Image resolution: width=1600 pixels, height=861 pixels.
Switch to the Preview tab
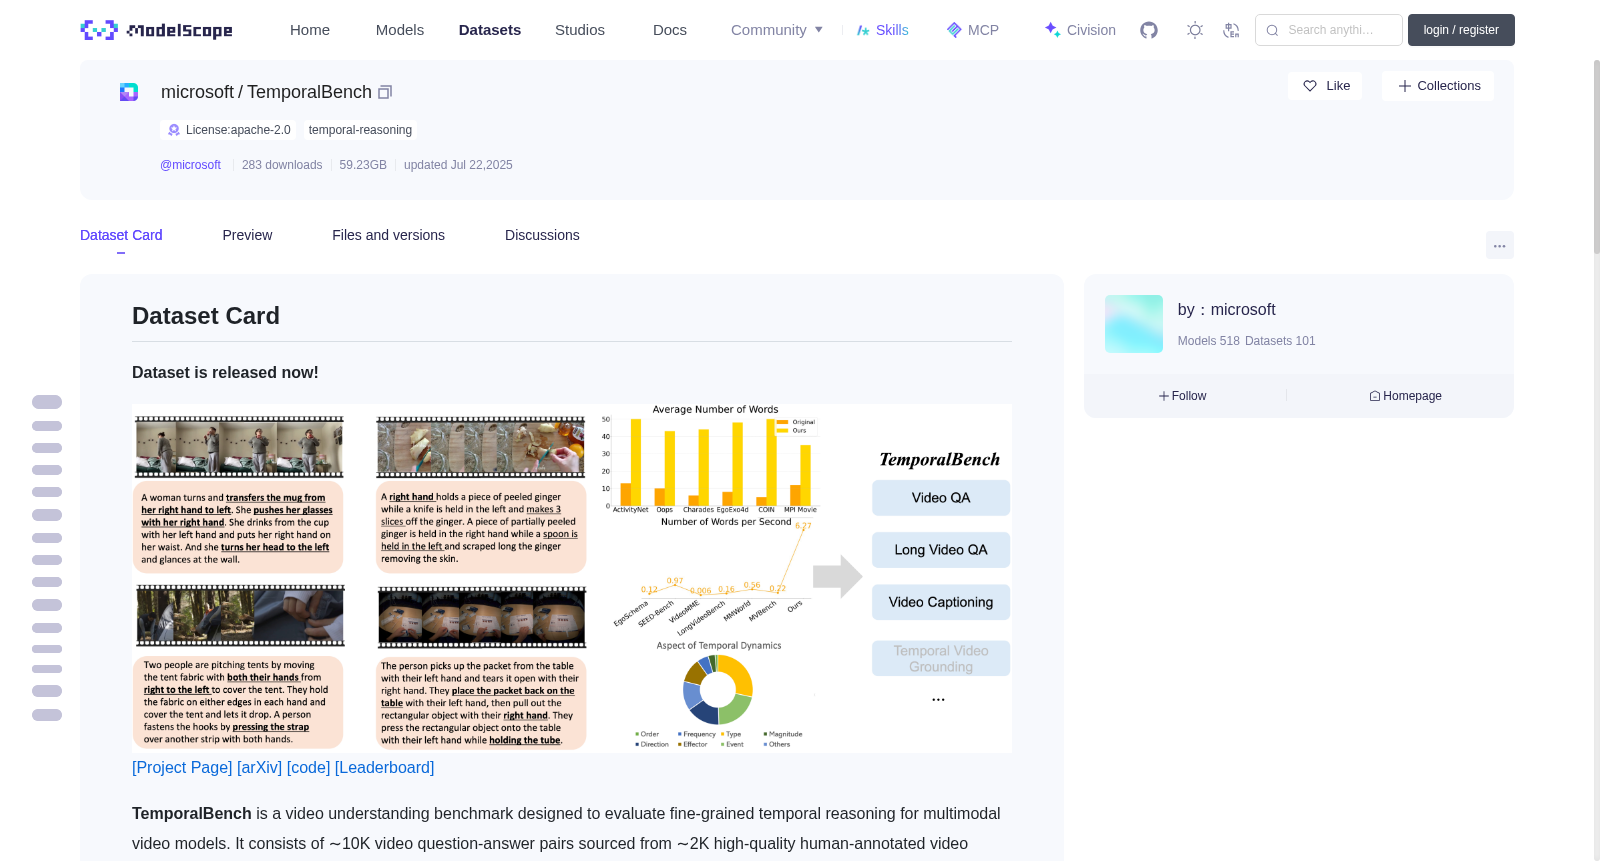247,235
